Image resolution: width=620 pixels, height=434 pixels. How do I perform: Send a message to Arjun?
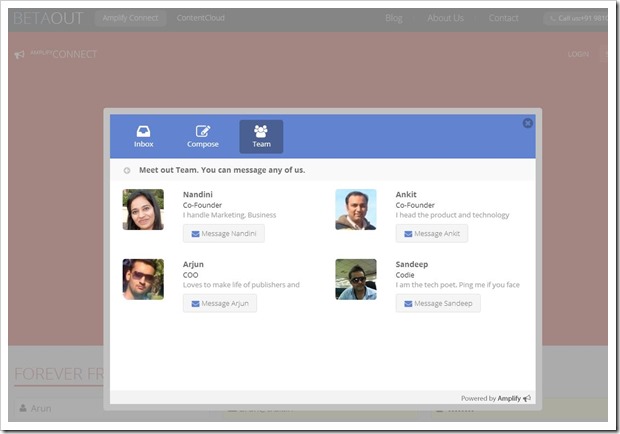pyautogui.click(x=220, y=303)
